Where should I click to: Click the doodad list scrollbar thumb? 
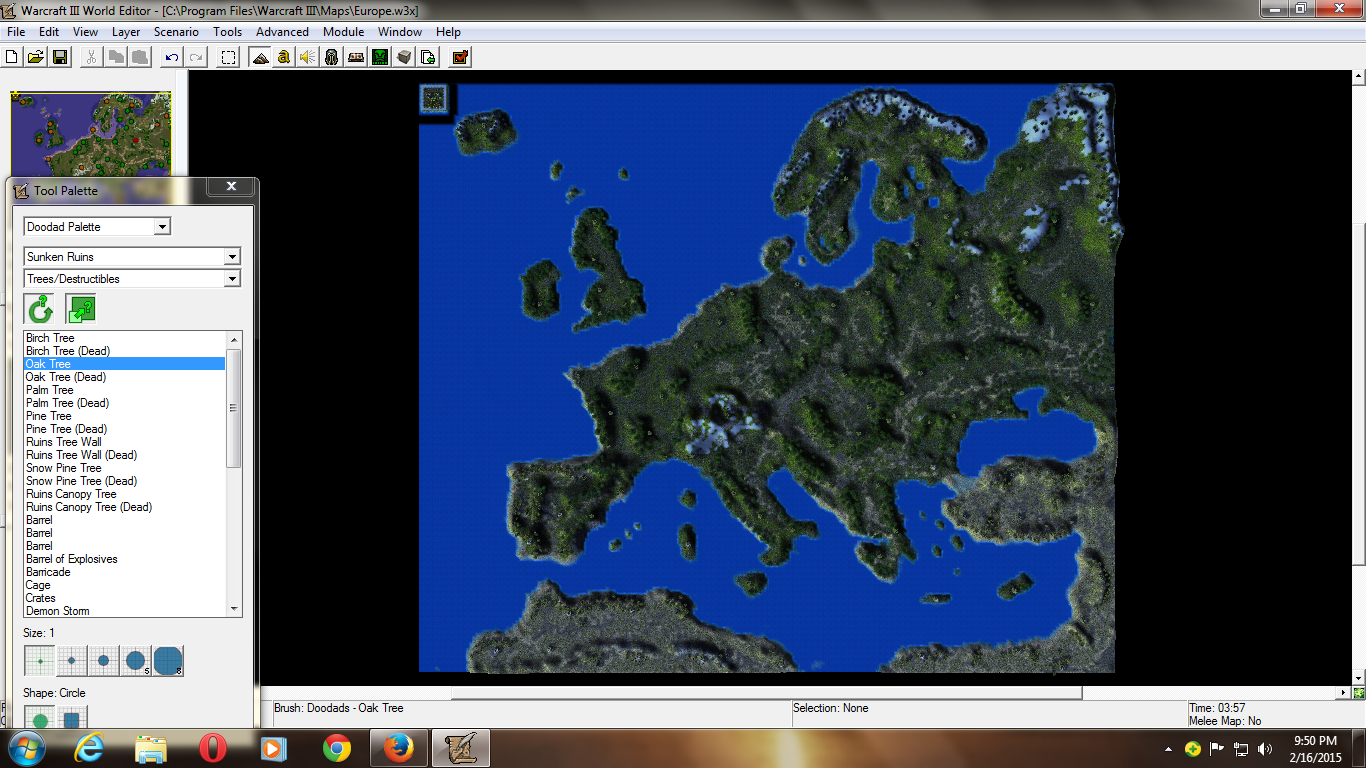click(234, 408)
